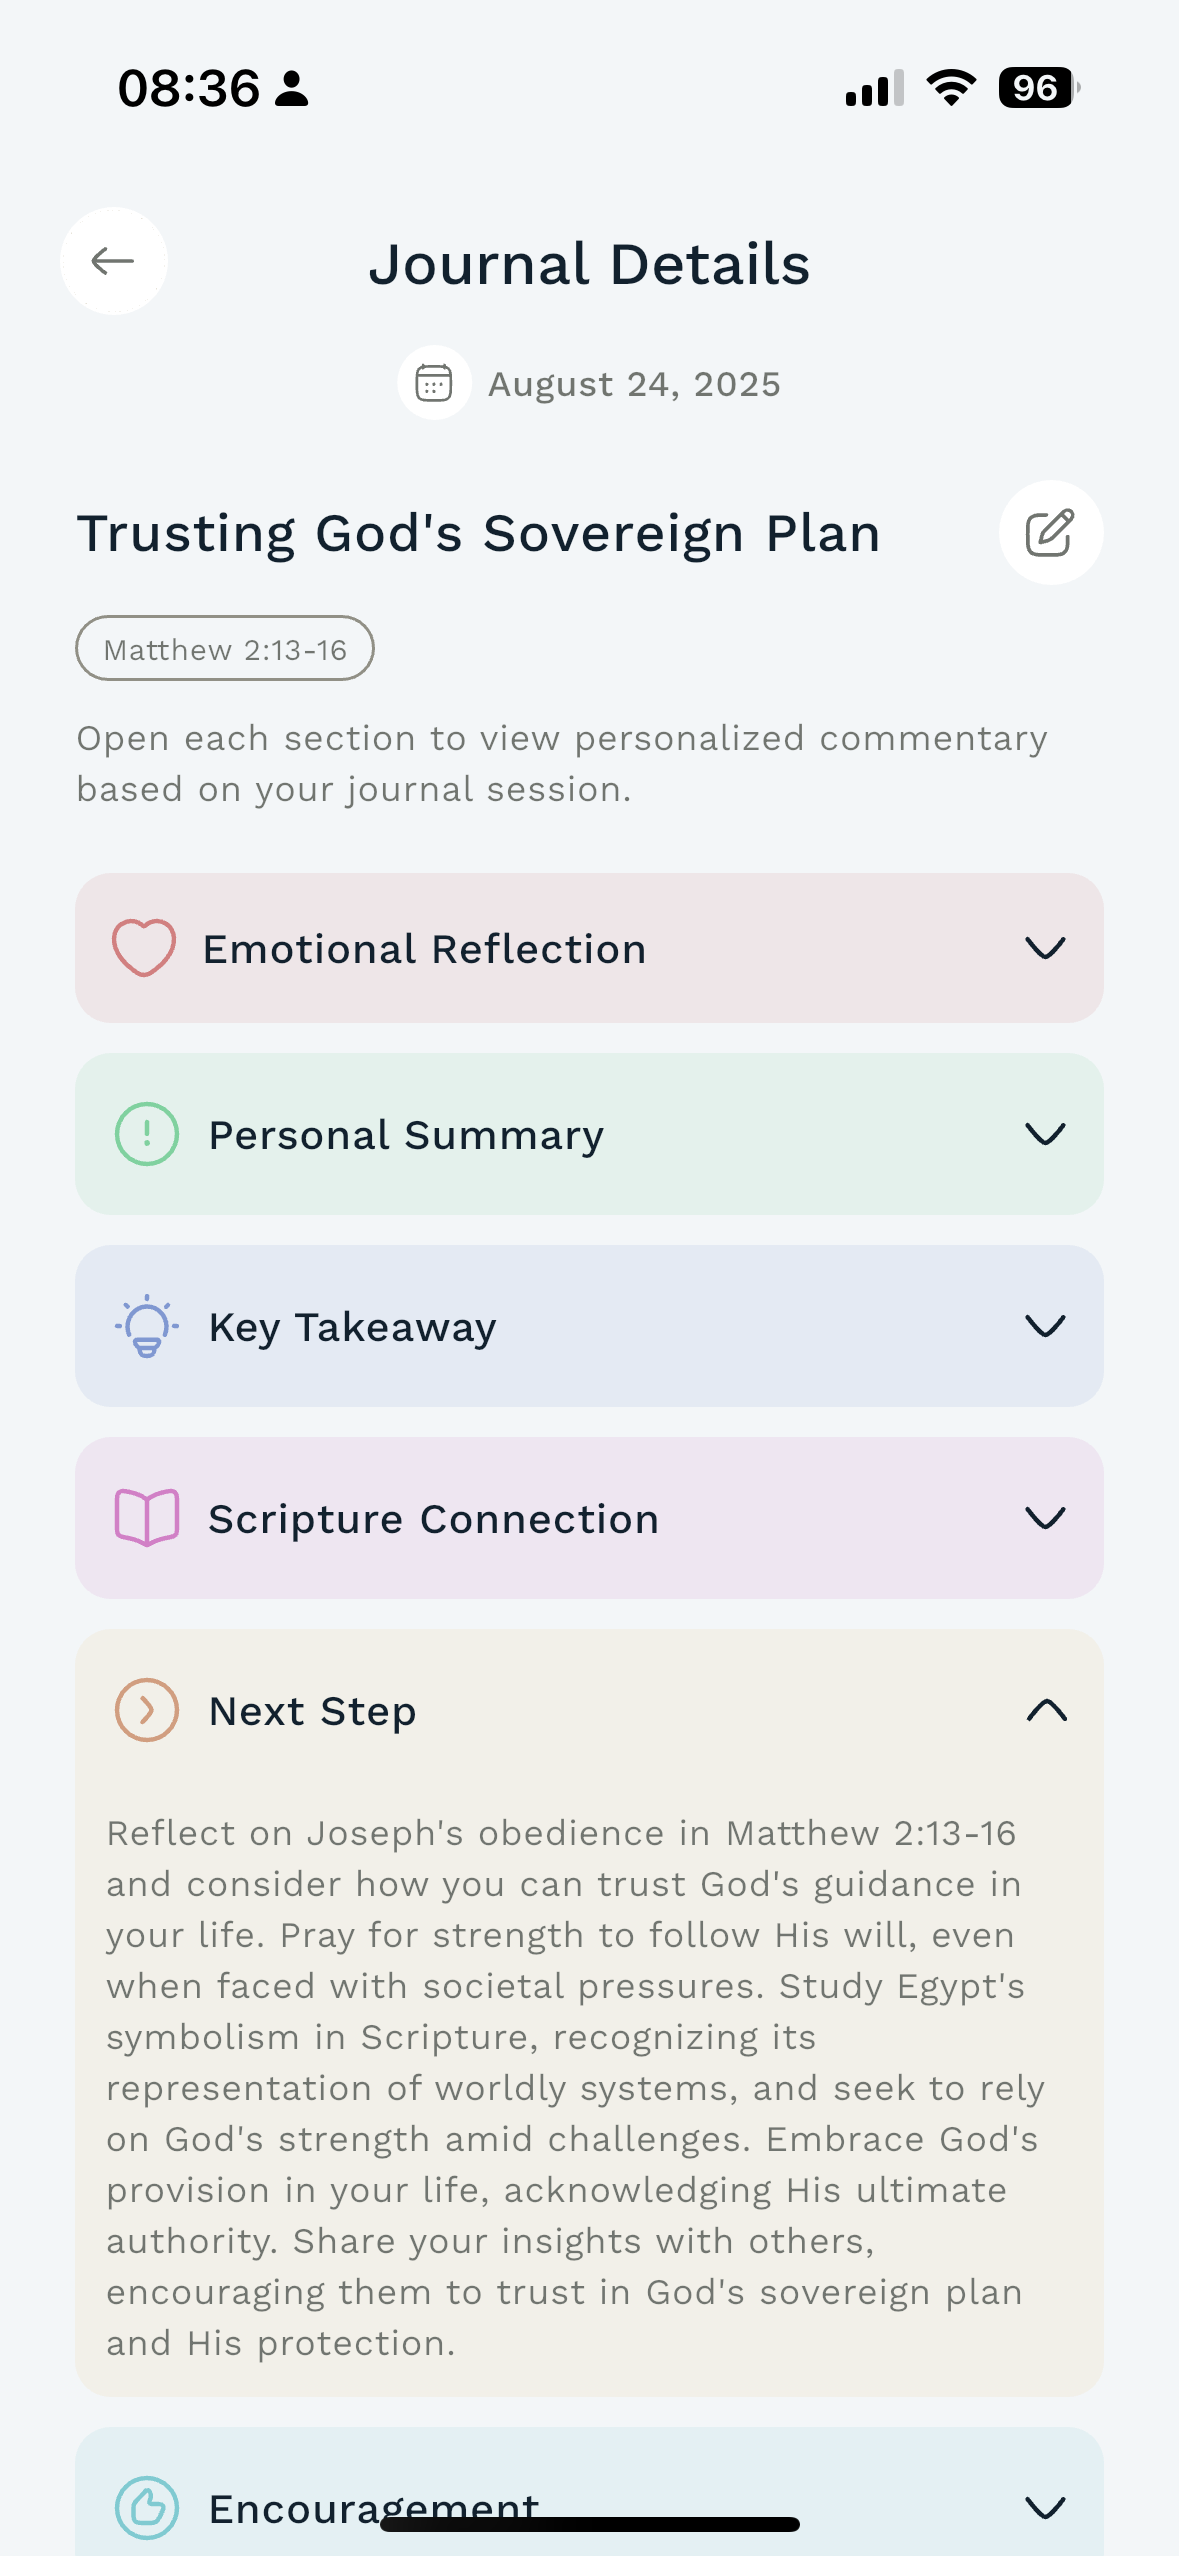
Task: Collapse the Next Step section chevron
Action: 1046,1710
